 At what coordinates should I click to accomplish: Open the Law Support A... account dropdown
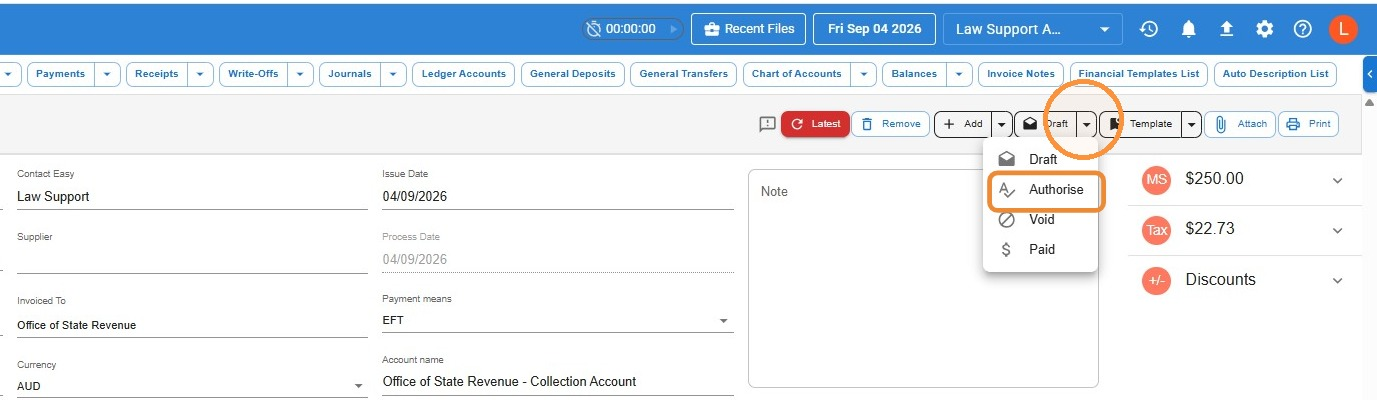pyautogui.click(x=1032, y=29)
